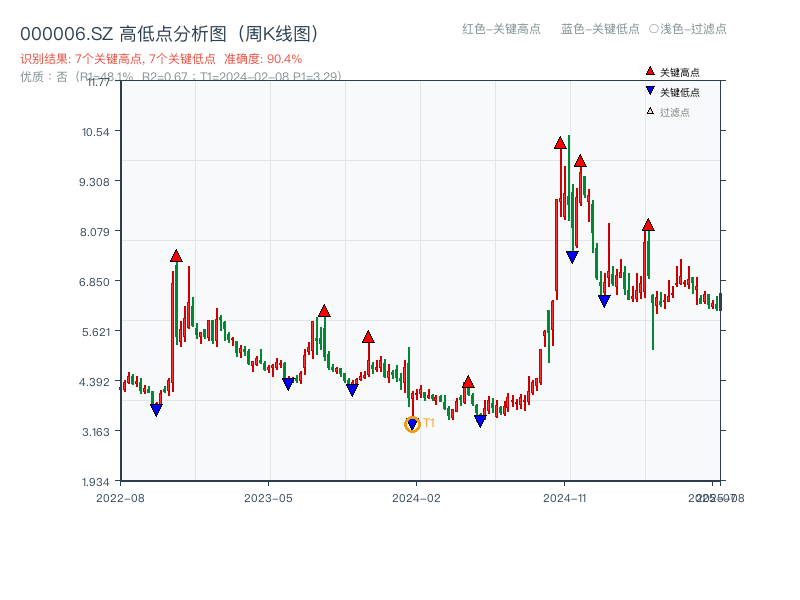Screen dimensions: 800x600
Task: Select the highest red peak marker near 10.54
Action: click(x=560, y=141)
